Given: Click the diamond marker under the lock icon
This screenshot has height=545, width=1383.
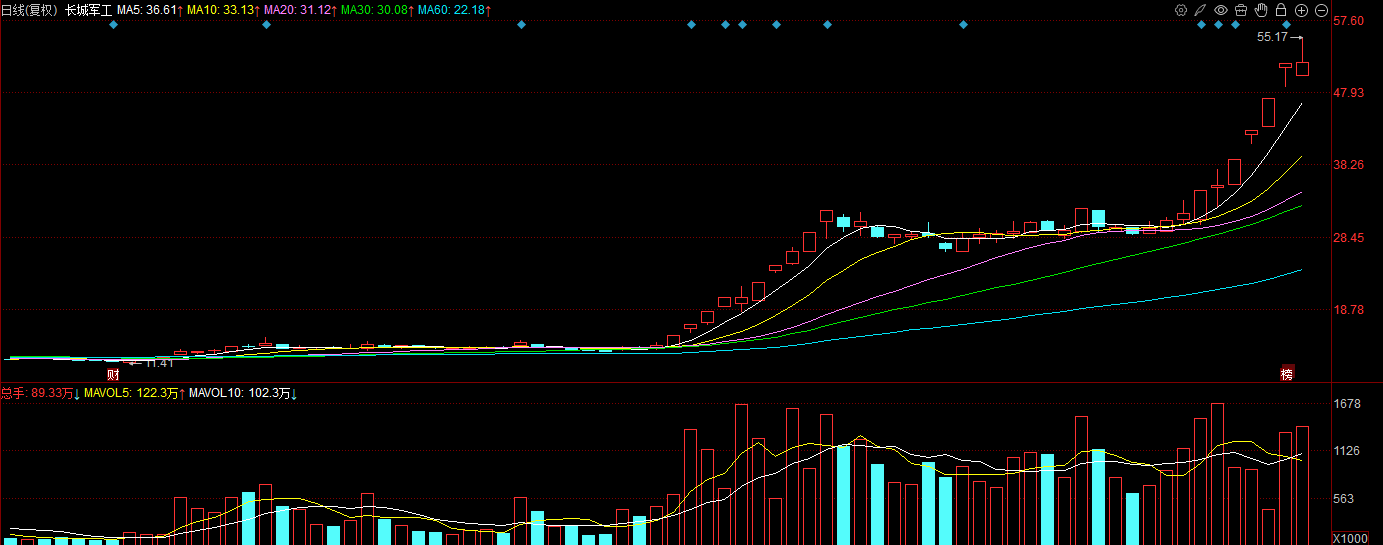Looking at the screenshot, I should 1287,25.
